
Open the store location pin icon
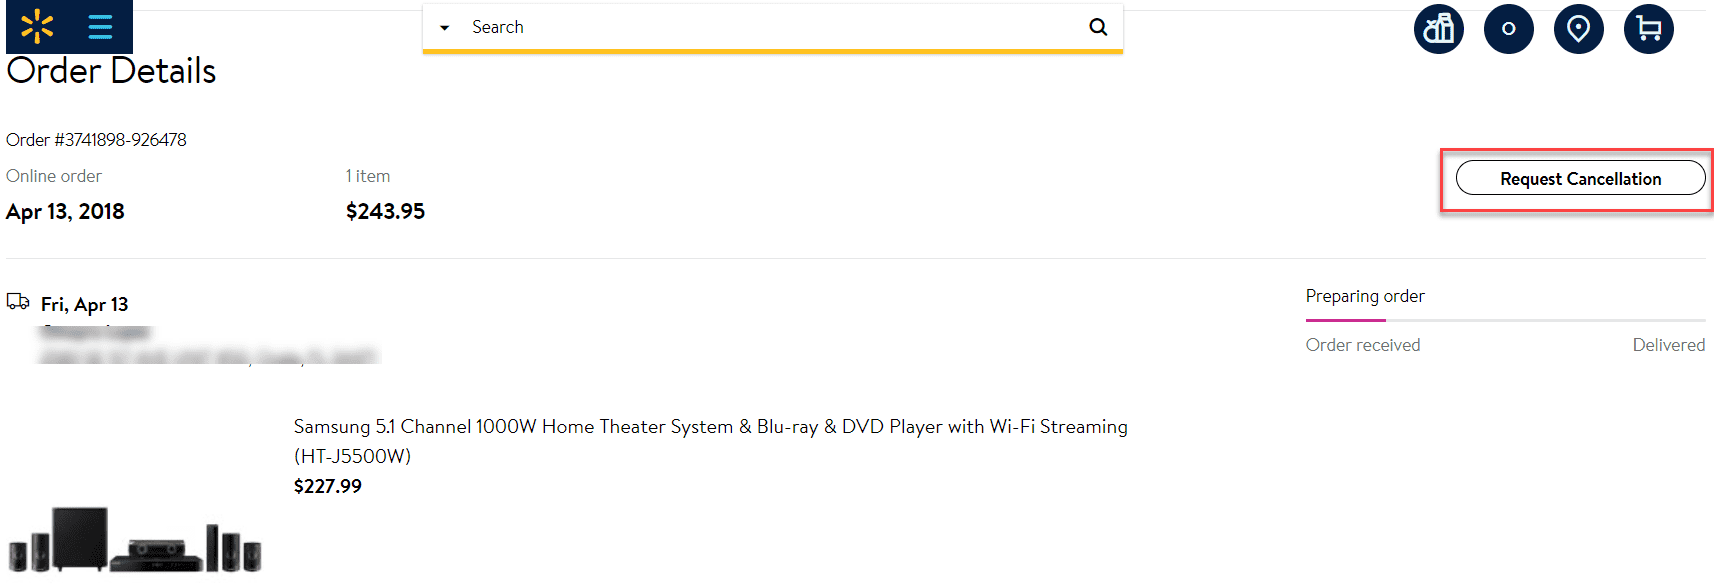coord(1579,29)
